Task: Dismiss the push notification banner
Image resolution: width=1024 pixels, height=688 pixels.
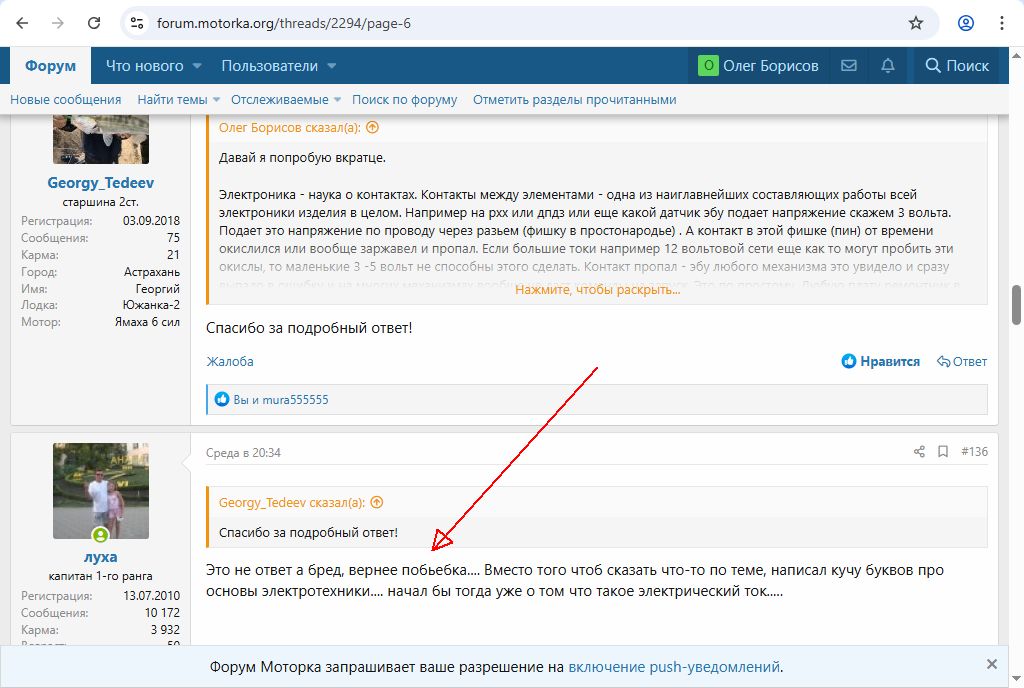Action: 991,664
